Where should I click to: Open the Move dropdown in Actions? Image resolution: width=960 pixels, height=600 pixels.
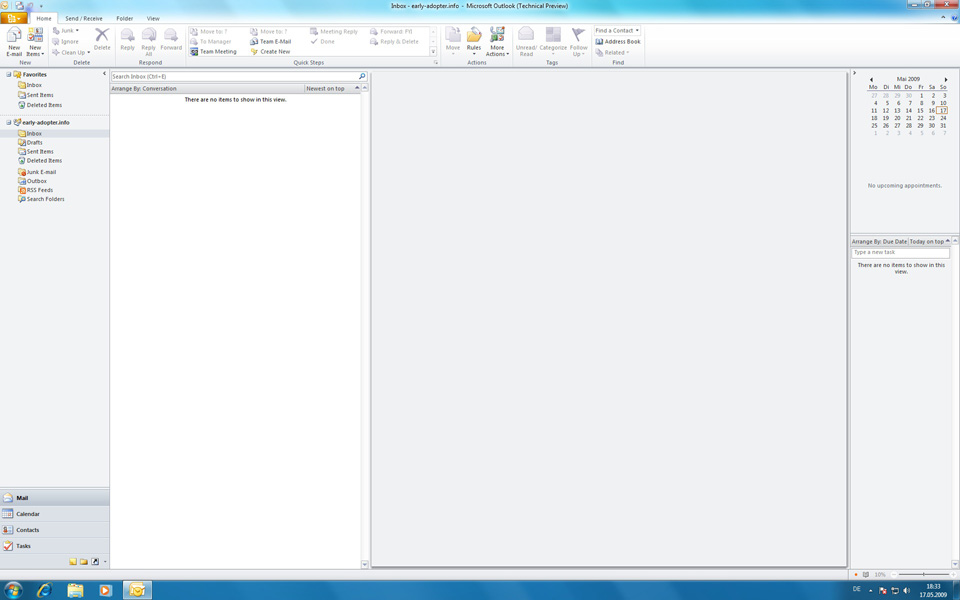click(x=453, y=42)
